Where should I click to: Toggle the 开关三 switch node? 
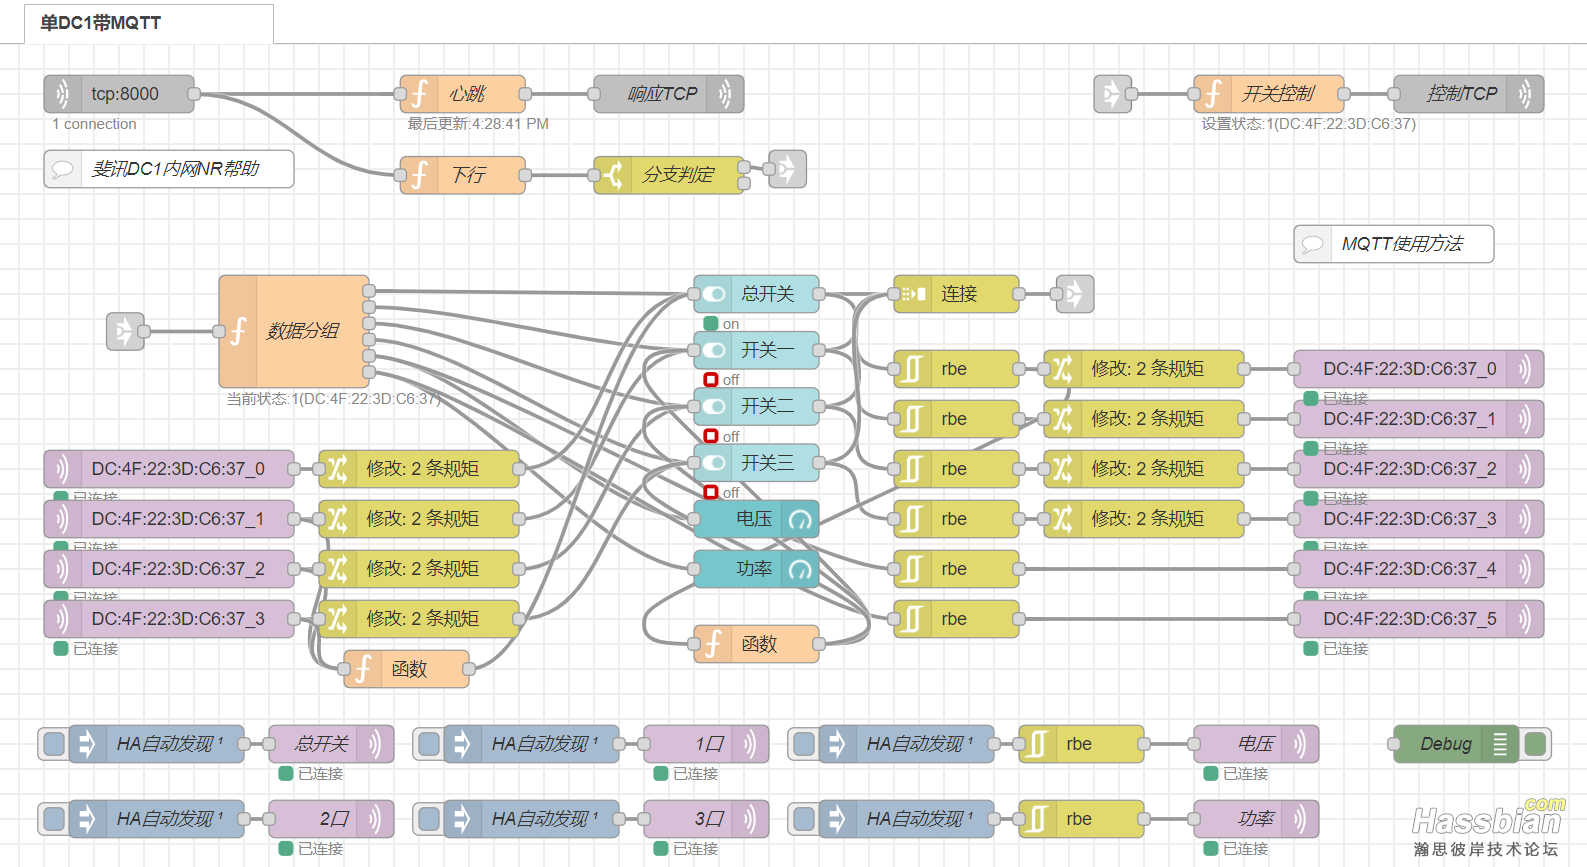pyautogui.click(x=756, y=463)
